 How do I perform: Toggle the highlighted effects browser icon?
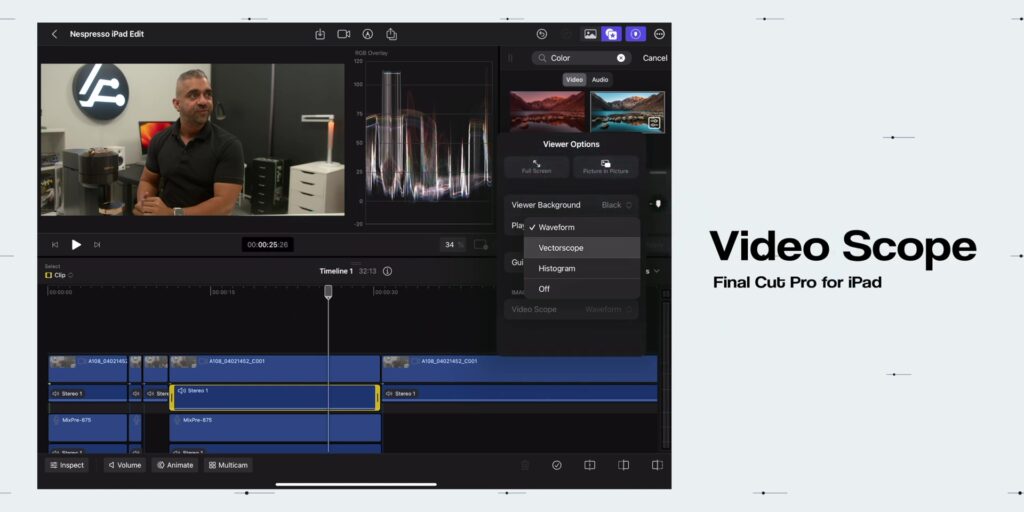(612, 34)
